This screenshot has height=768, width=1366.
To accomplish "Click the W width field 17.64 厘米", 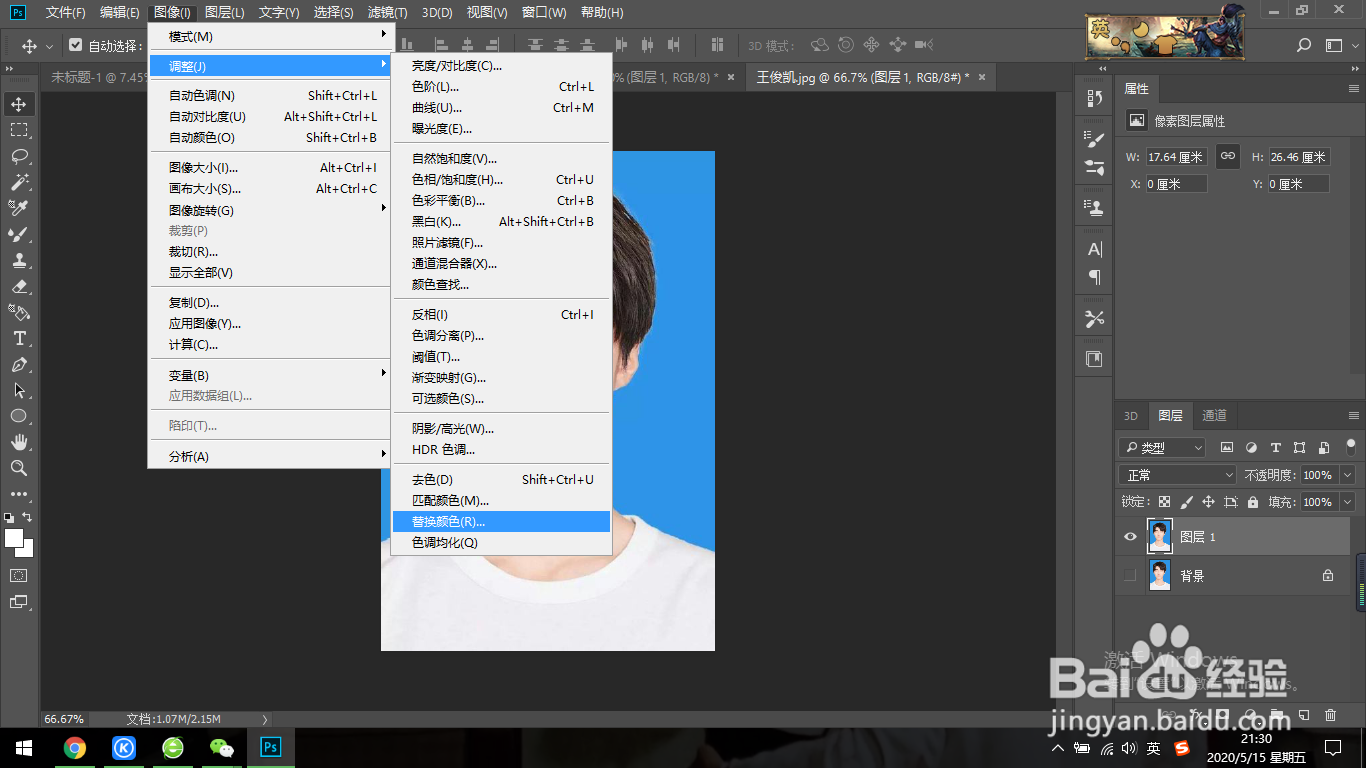I will pos(1176,157).
